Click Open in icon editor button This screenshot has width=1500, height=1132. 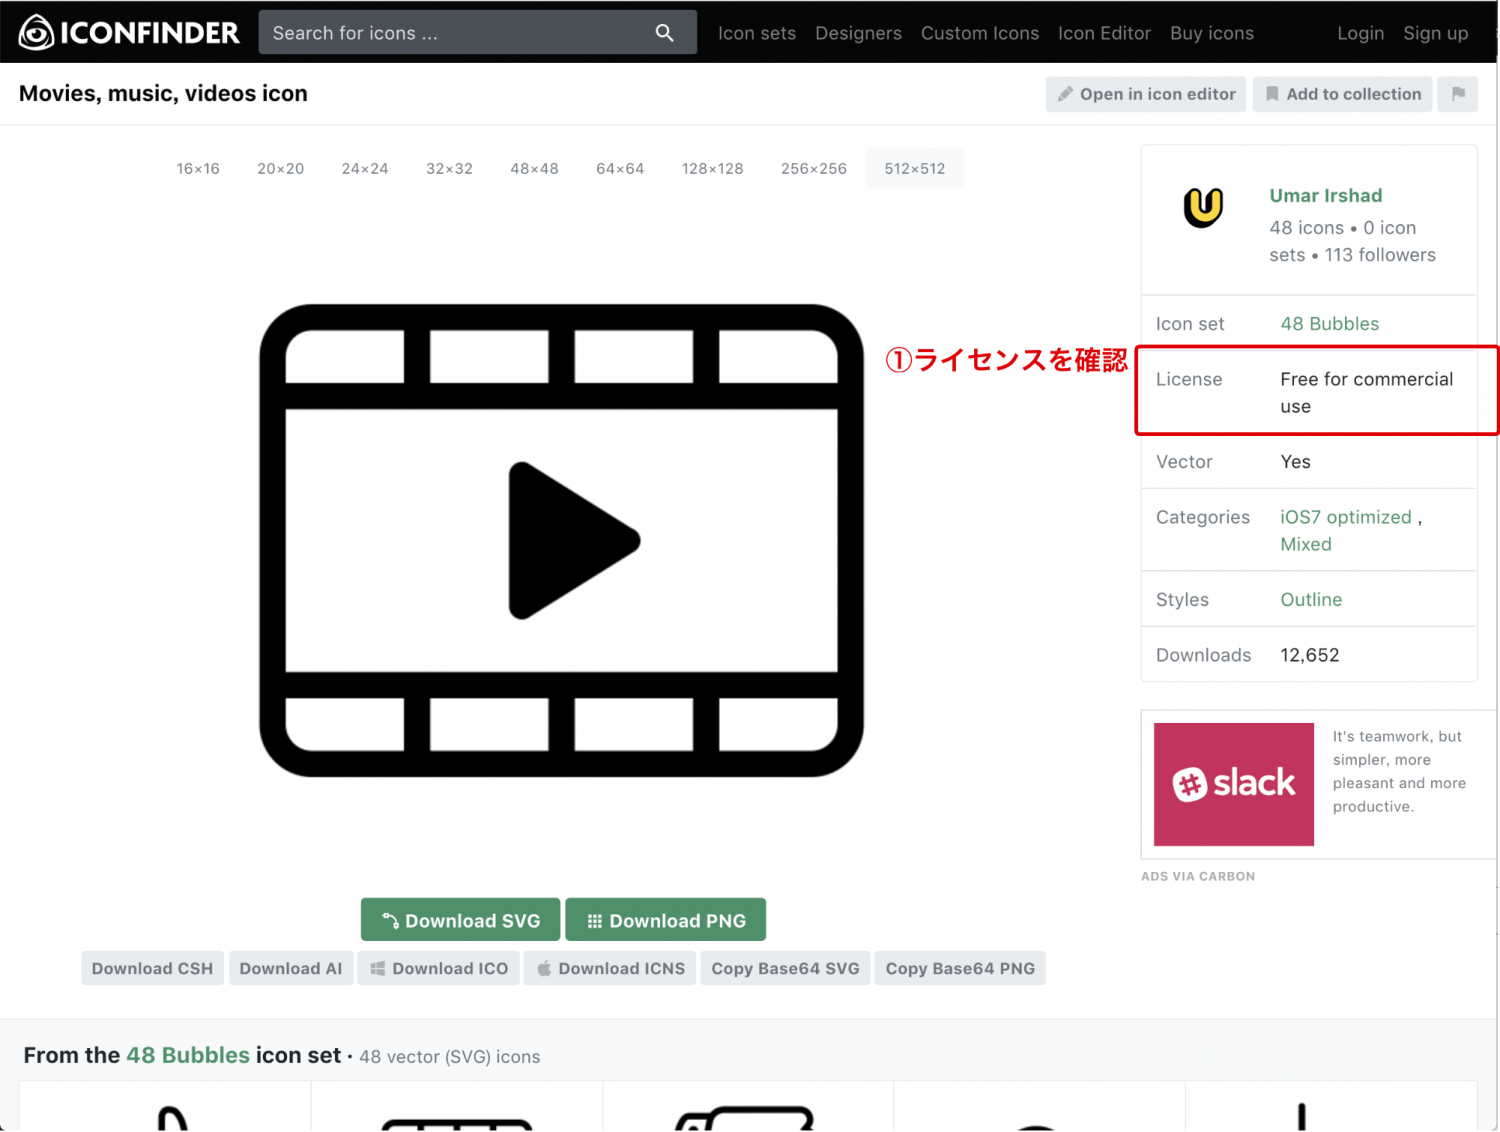pyautogui.click(x=1146, y=94)
